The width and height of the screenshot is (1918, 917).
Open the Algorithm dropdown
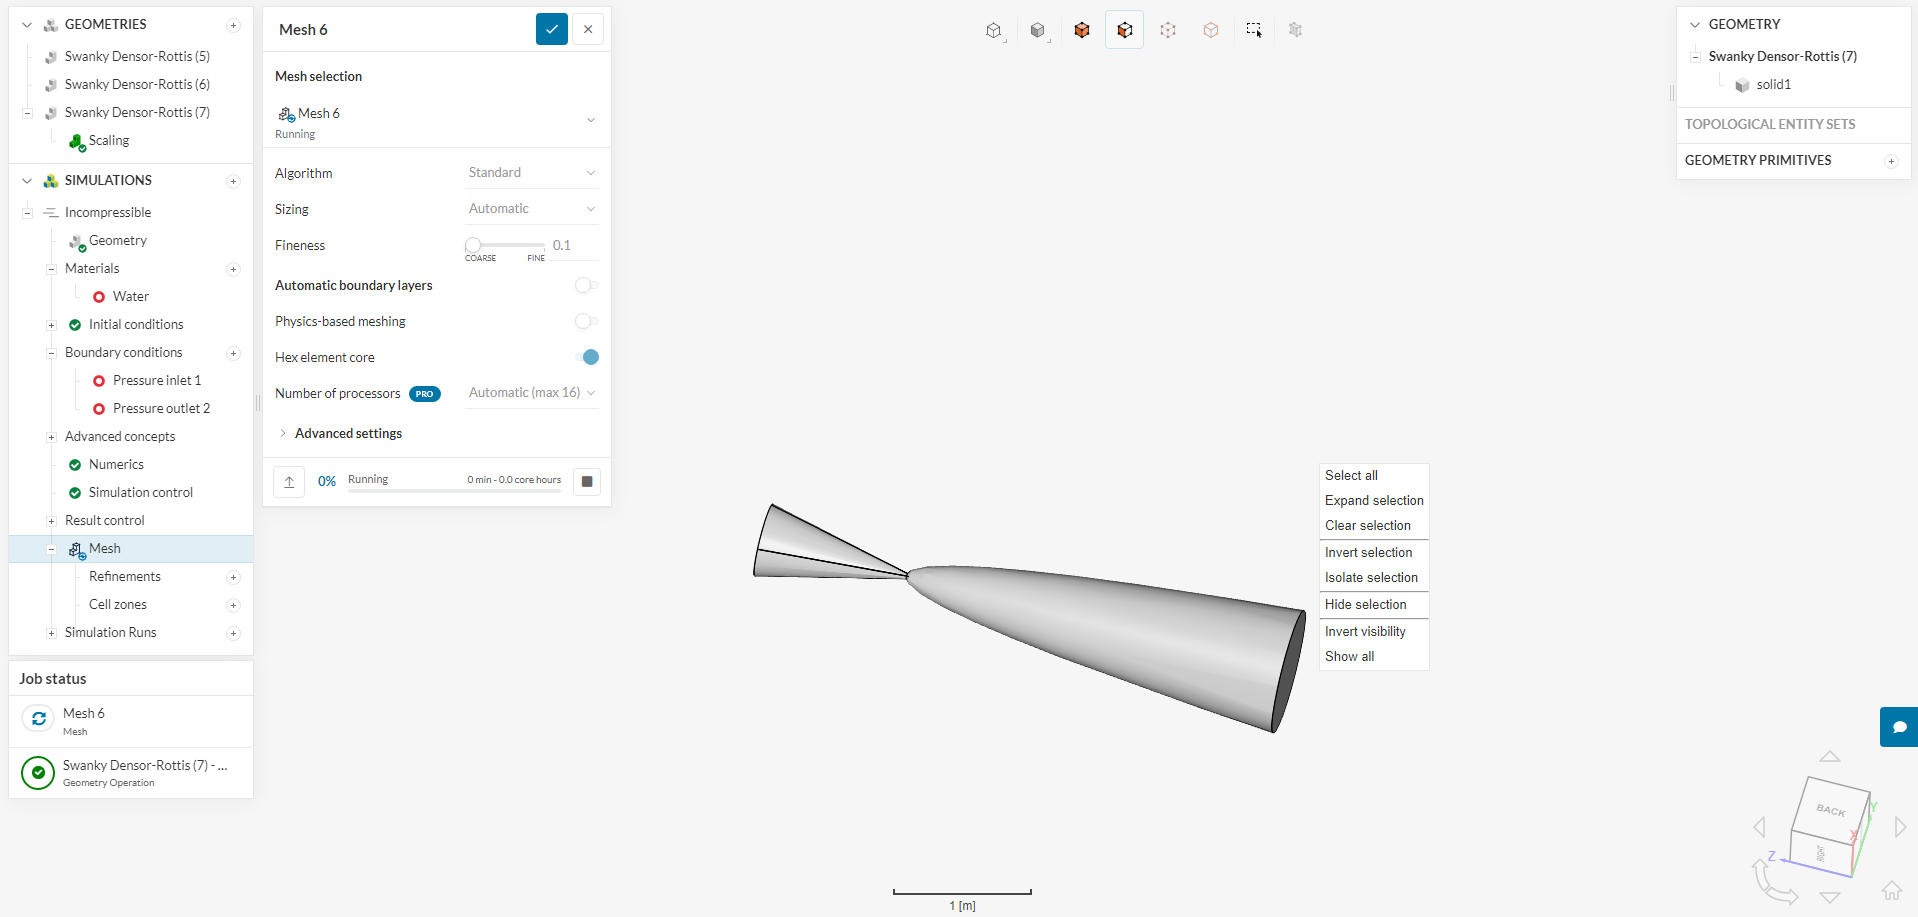pos(532,173)
